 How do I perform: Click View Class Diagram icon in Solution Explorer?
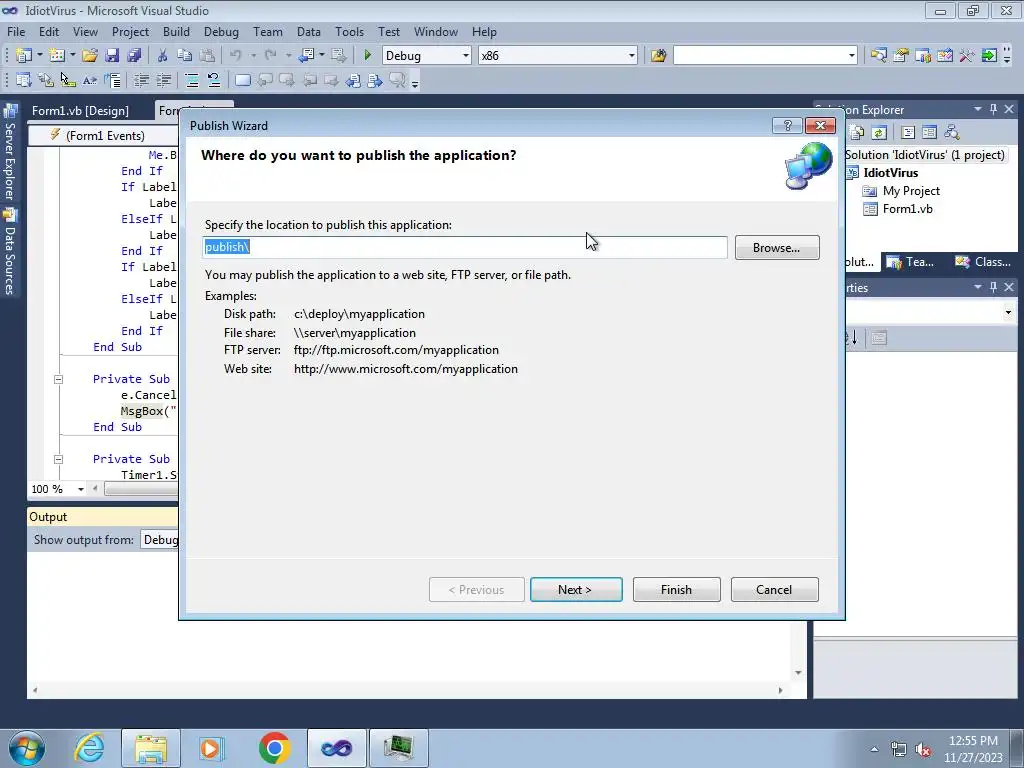point(952,133)
